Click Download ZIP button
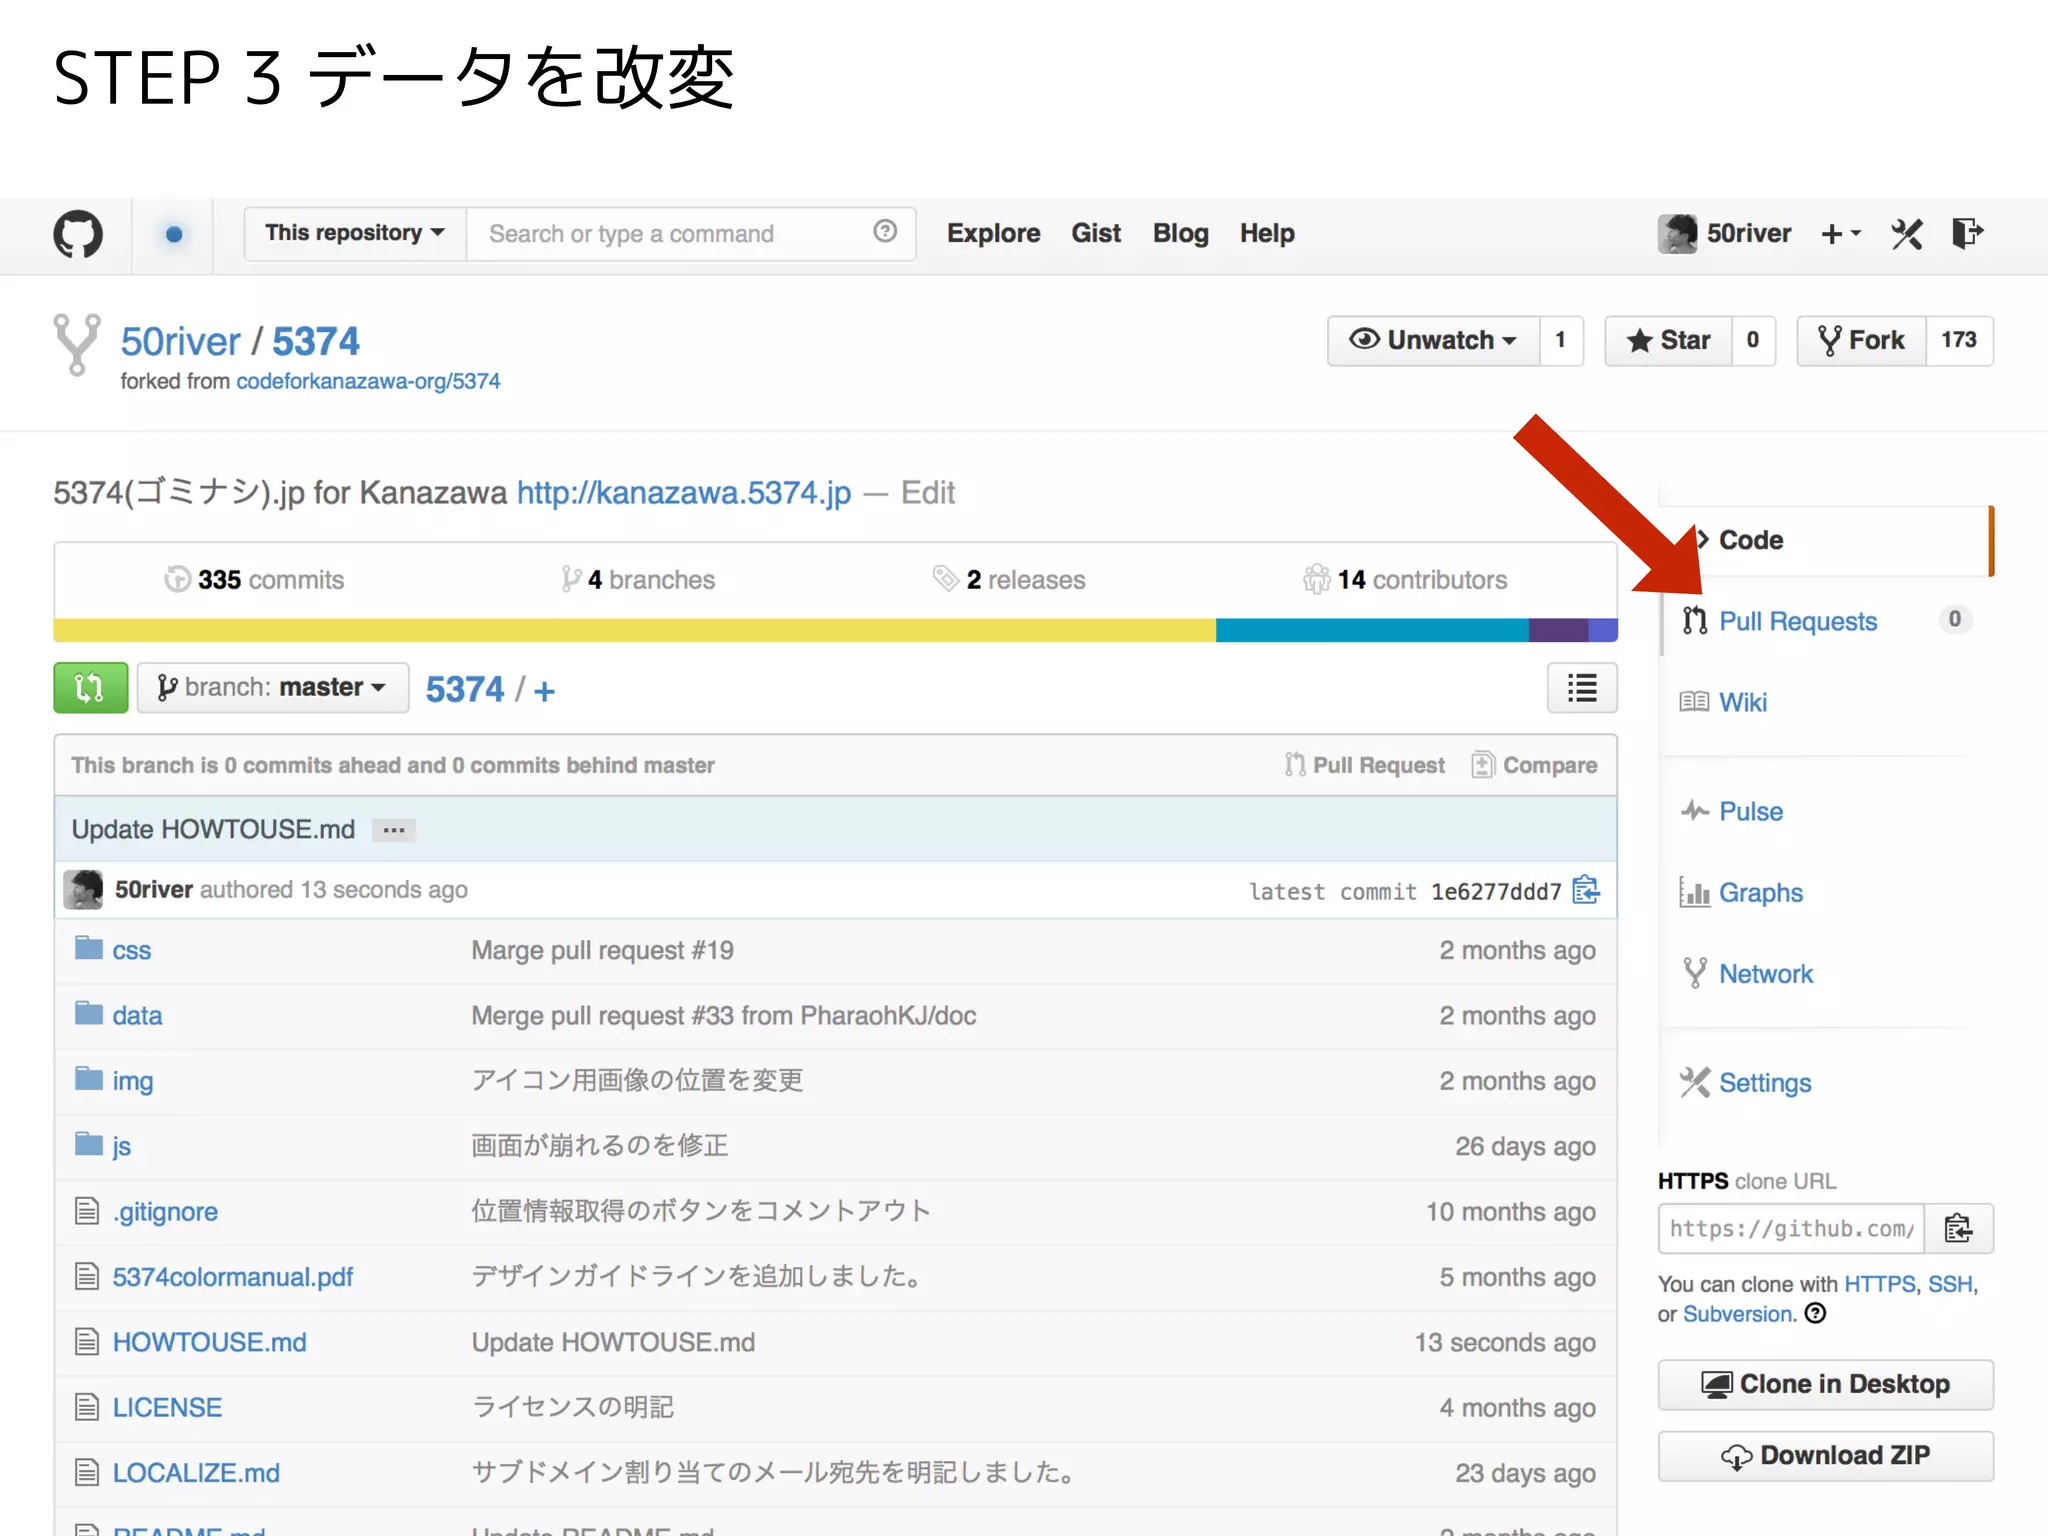The image size is (2048, 1536). 1826,1455
